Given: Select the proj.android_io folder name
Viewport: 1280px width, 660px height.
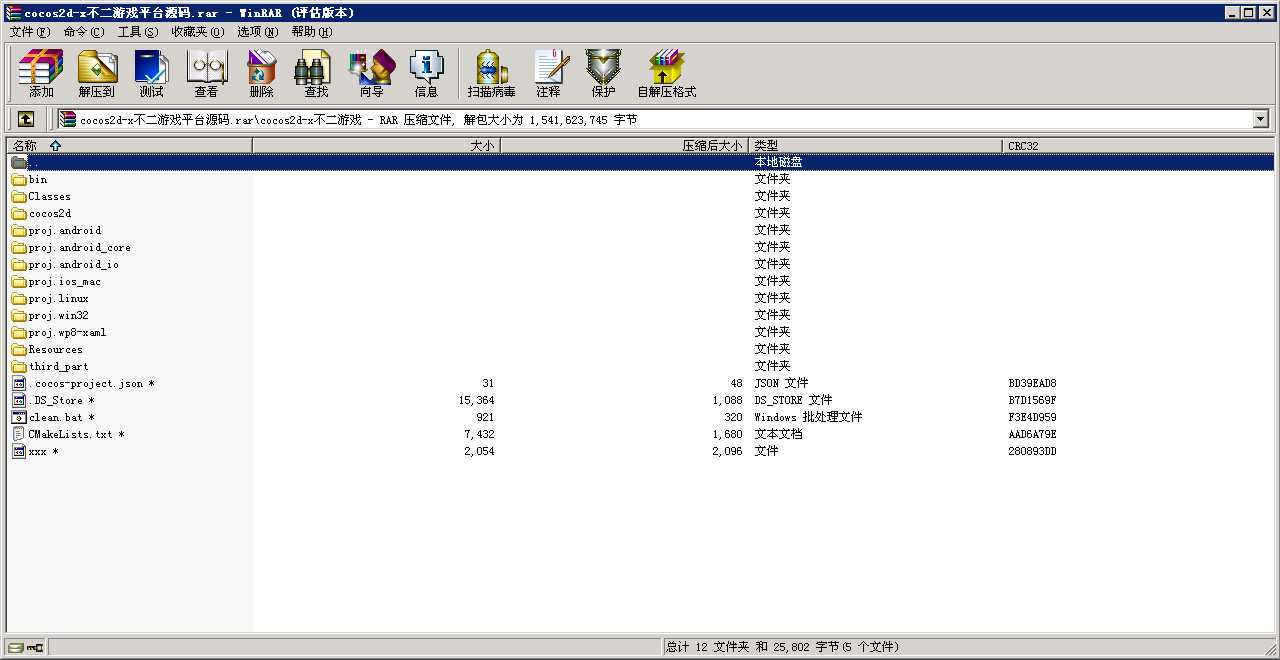Looking at the screenshot, I should point(74,265).
